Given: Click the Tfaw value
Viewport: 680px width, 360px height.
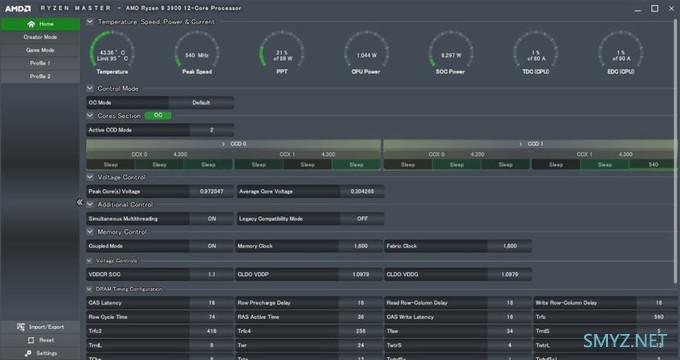Looking at the screenshot, I should (510, 331).
